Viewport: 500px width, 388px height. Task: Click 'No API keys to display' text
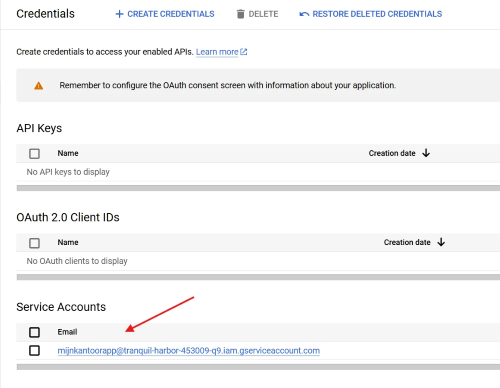pos(68,172)
